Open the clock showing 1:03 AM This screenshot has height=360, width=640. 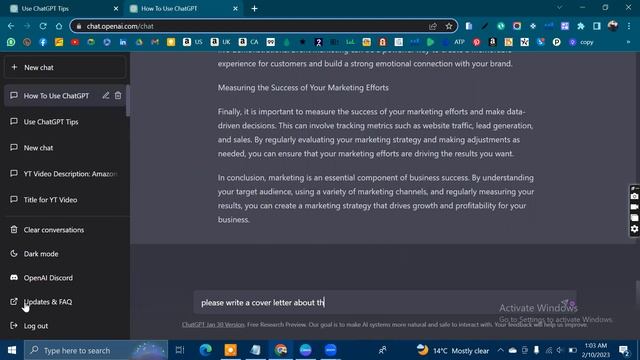pyautogui.click(x=596, y=350)
